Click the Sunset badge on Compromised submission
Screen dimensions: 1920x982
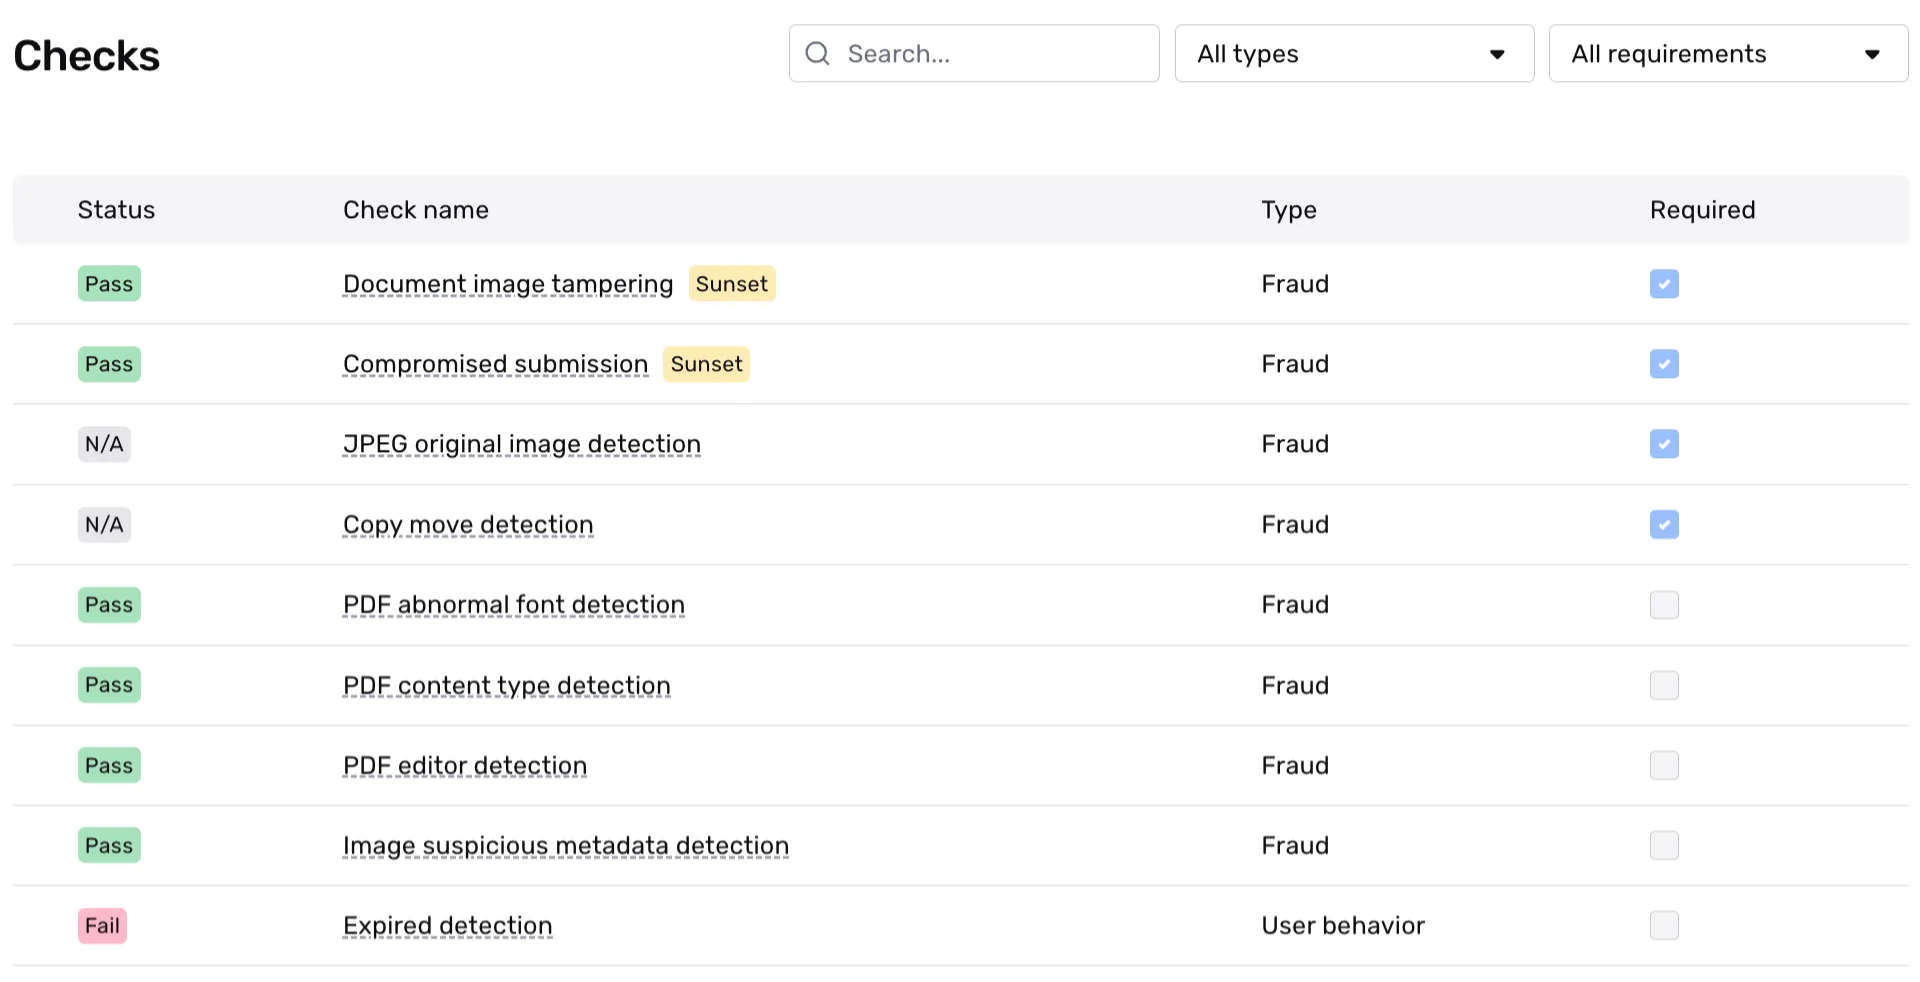tap(706, 364)
